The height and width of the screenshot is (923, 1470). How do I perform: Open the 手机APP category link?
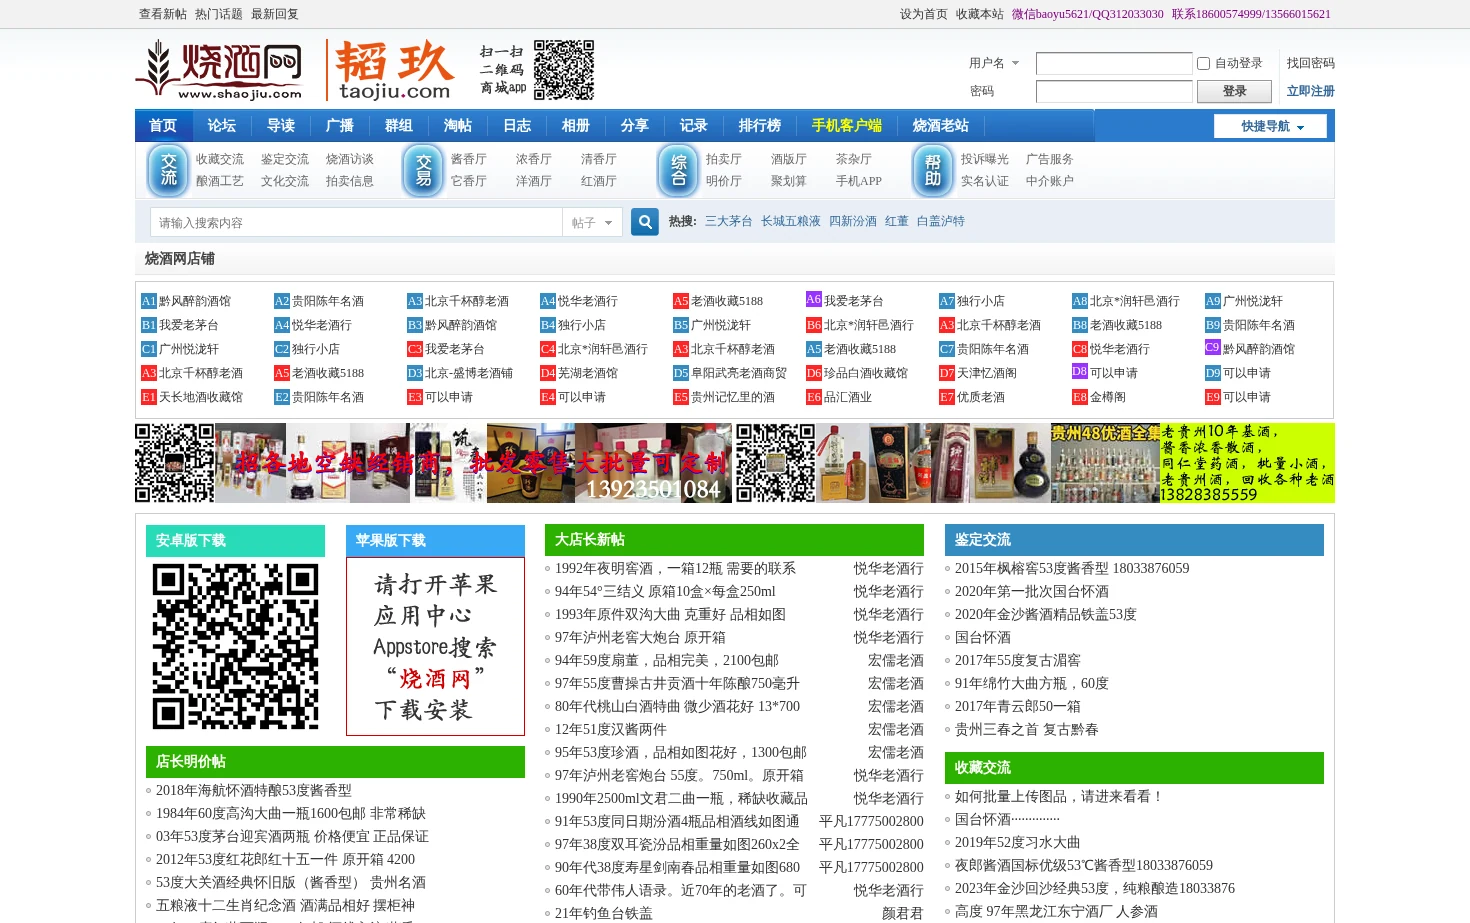click(859, 181)
